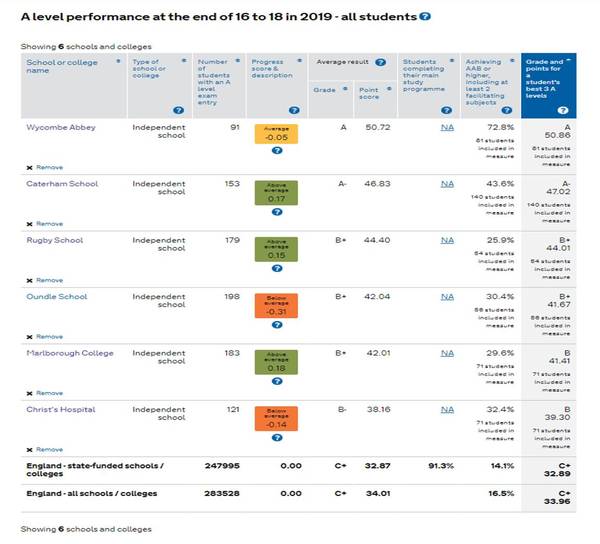Open help icon under Caterham School progress score
The height and width of the screenshot is (544, 600).
click(277, 212)
